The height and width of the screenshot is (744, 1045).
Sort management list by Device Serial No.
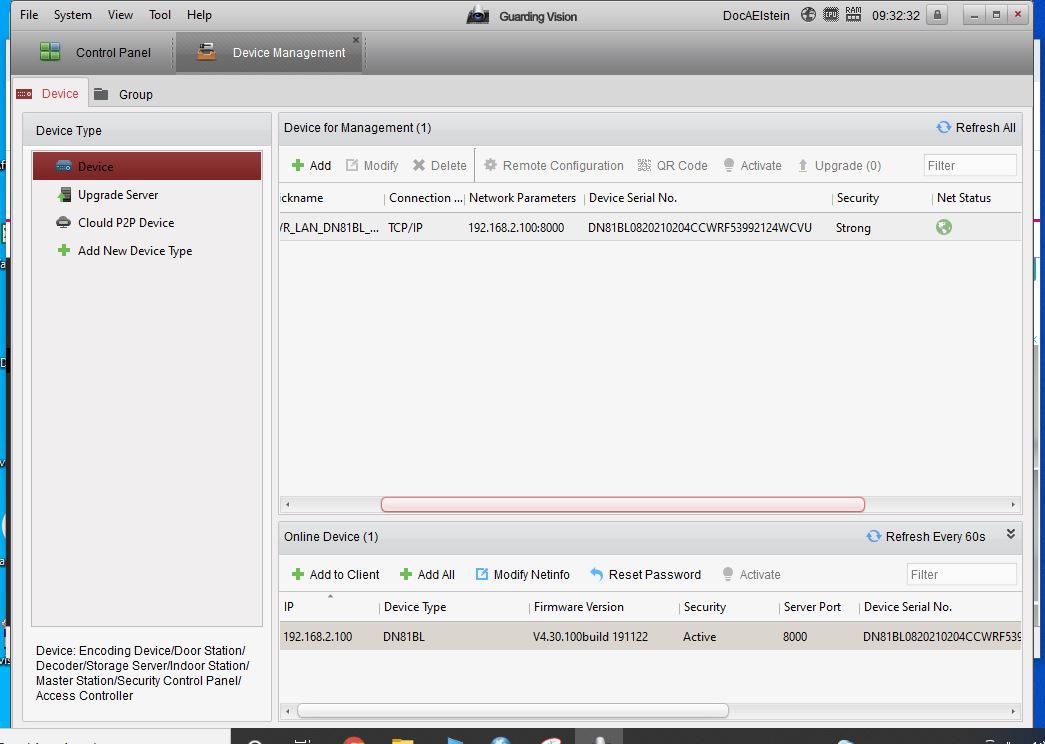click(633, 198)
